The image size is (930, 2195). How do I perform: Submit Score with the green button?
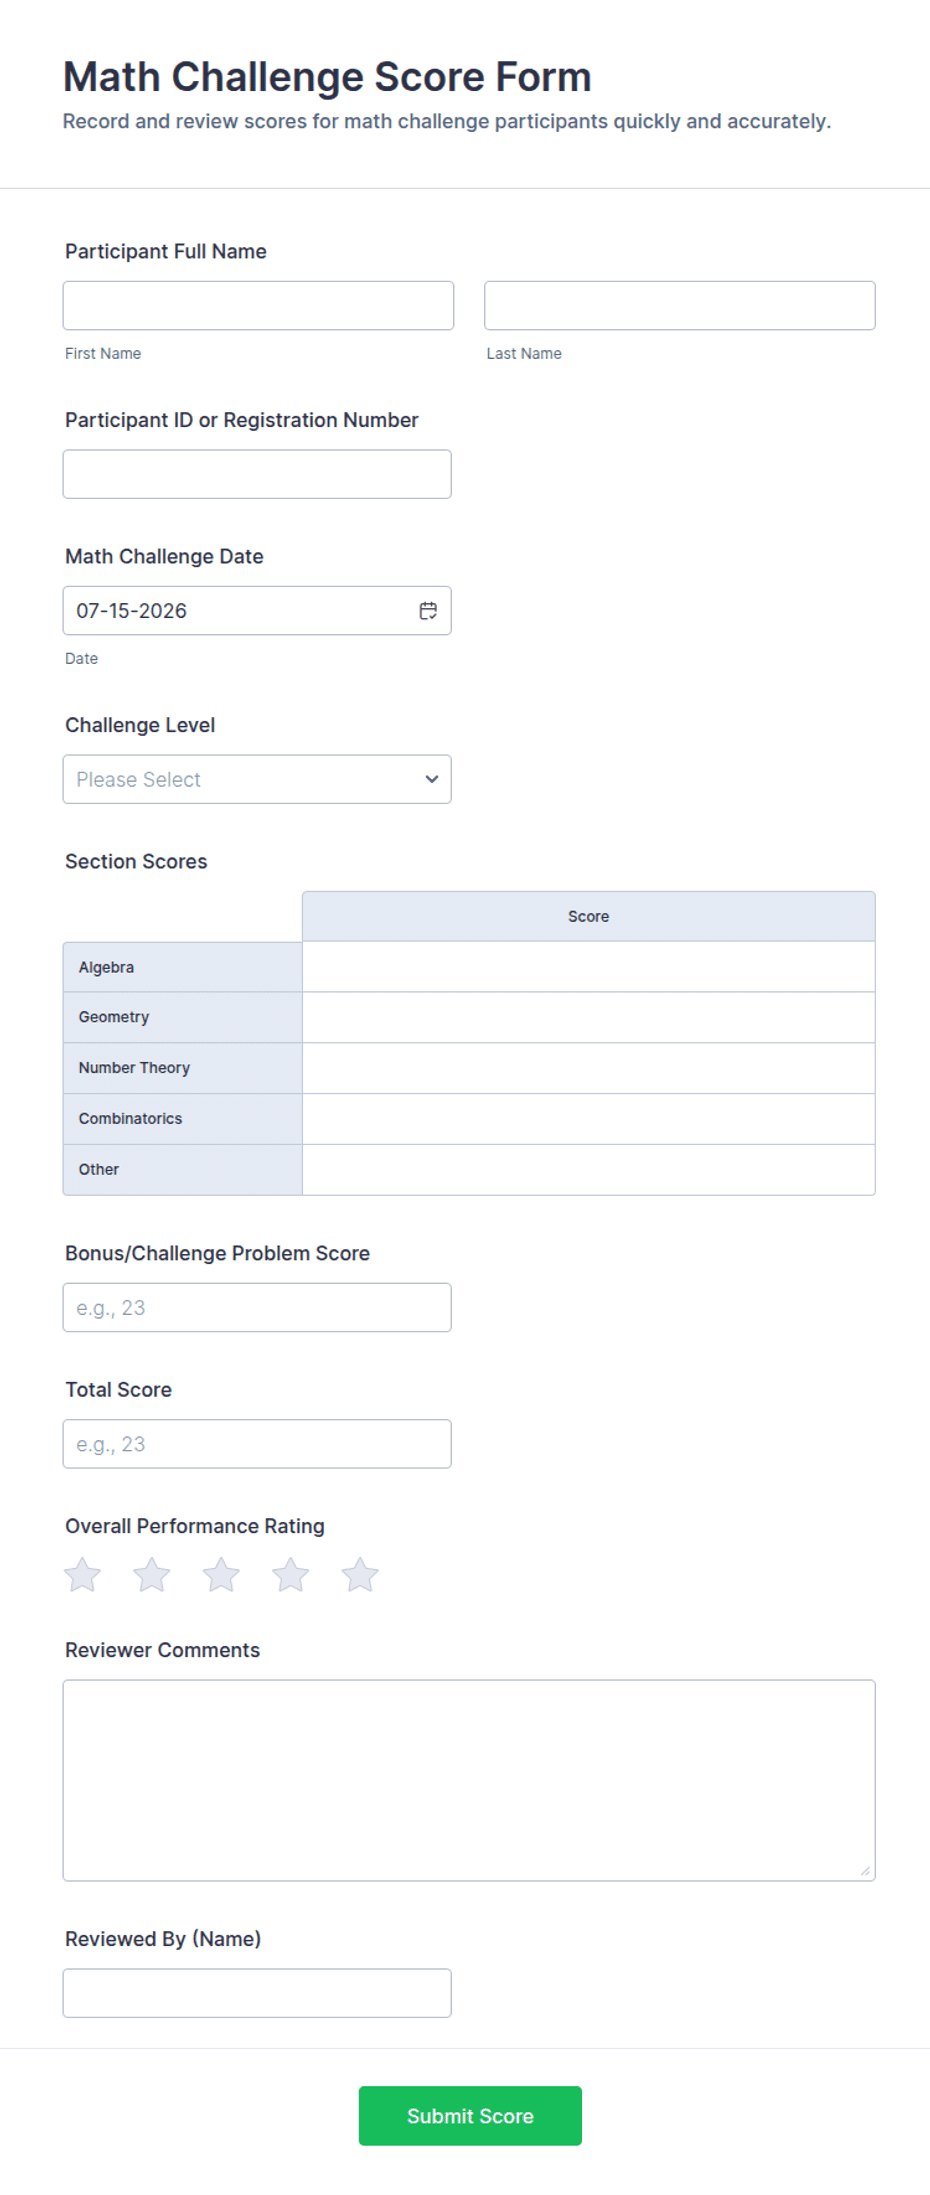(470, 2116)
